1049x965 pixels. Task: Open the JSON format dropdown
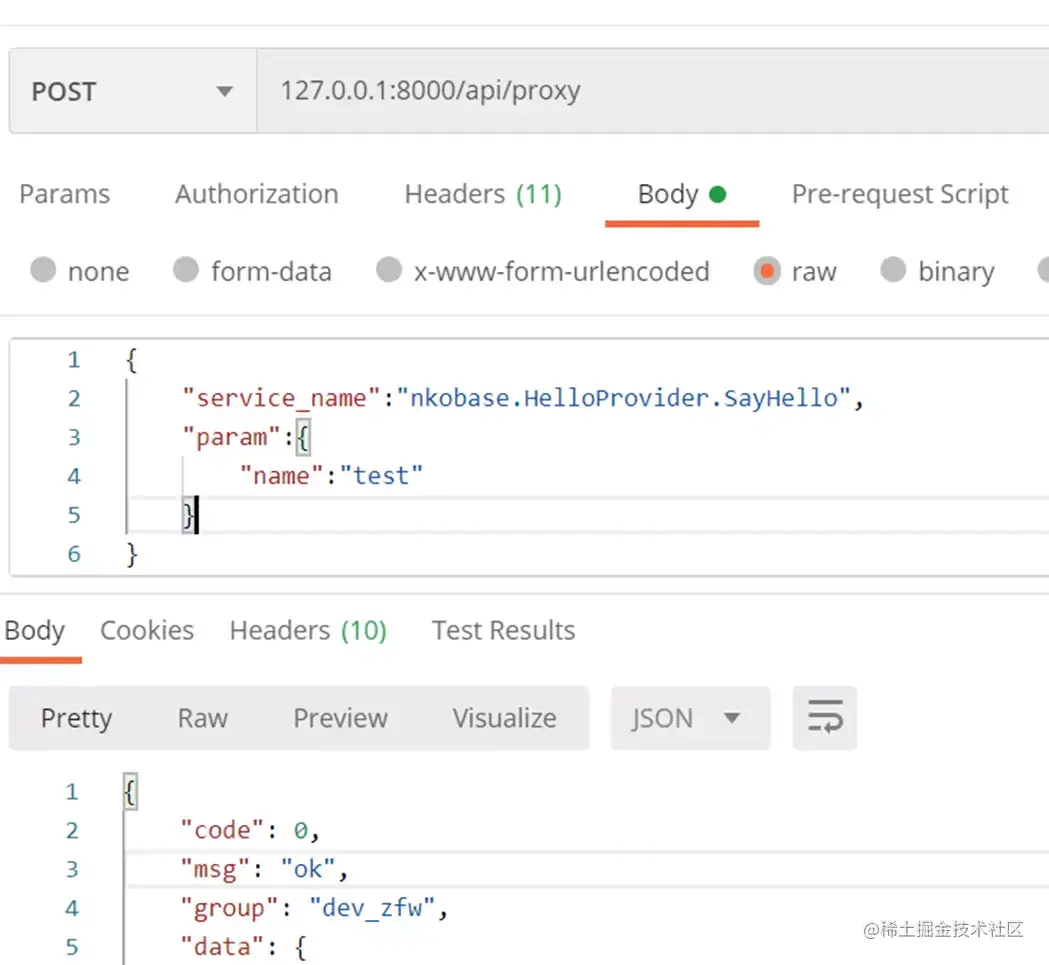pos(690,718)
